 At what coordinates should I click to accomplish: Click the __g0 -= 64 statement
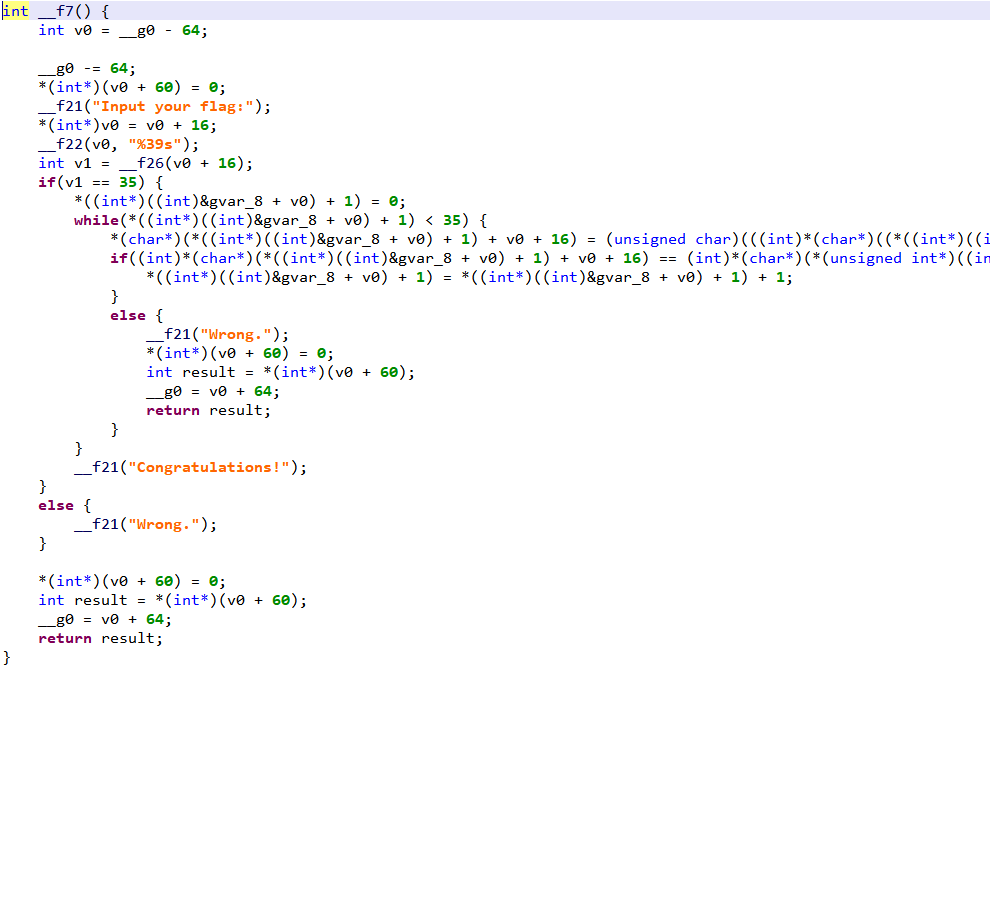[x=87, y=68]
